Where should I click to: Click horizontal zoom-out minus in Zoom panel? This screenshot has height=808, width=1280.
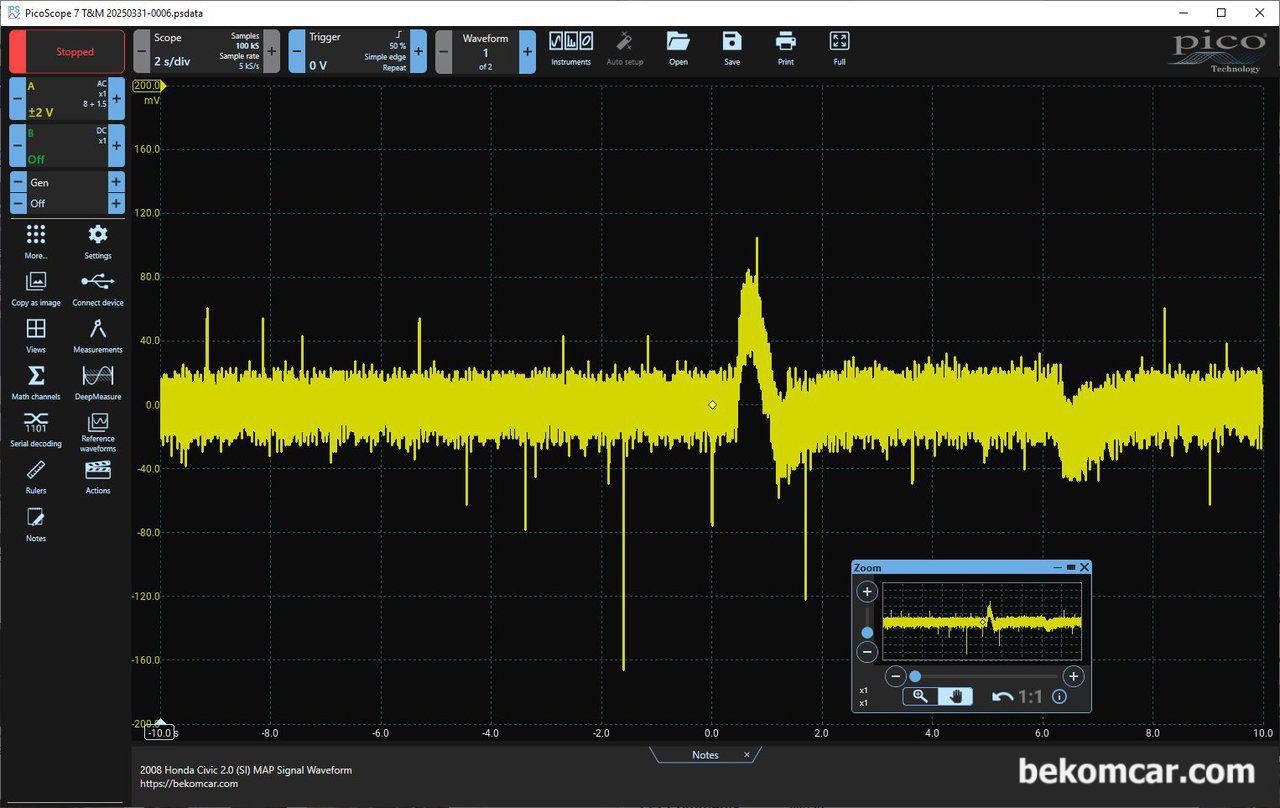click(x=896, y=676)
